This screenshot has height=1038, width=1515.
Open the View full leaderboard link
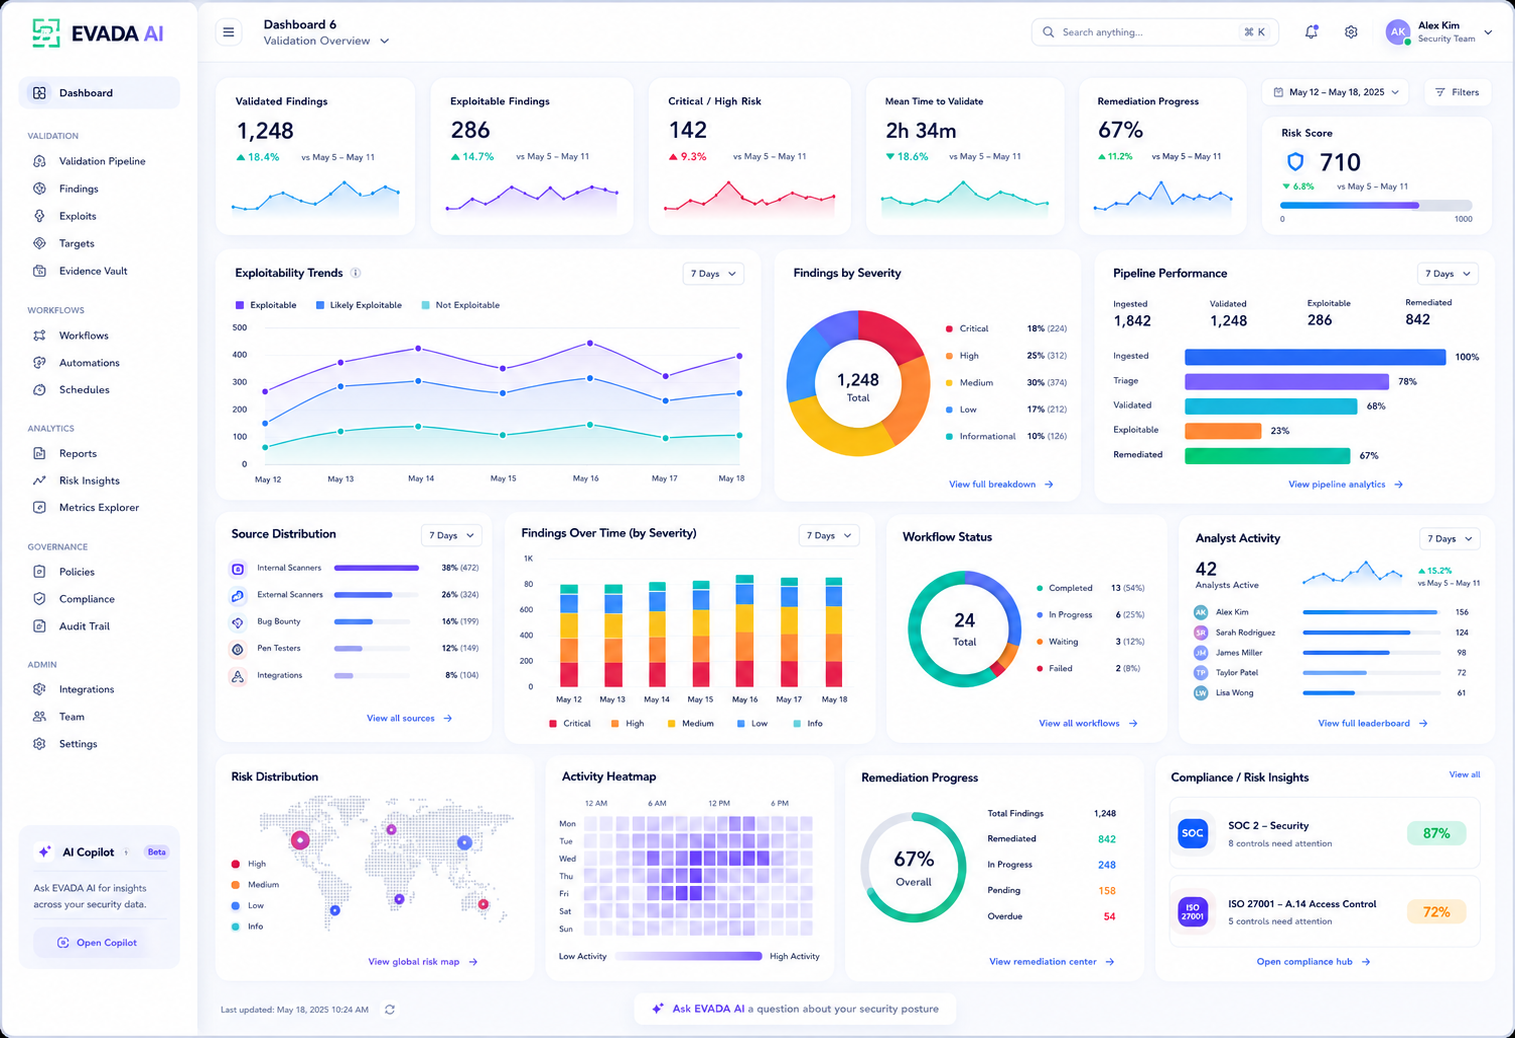[x=1372, y=723]
